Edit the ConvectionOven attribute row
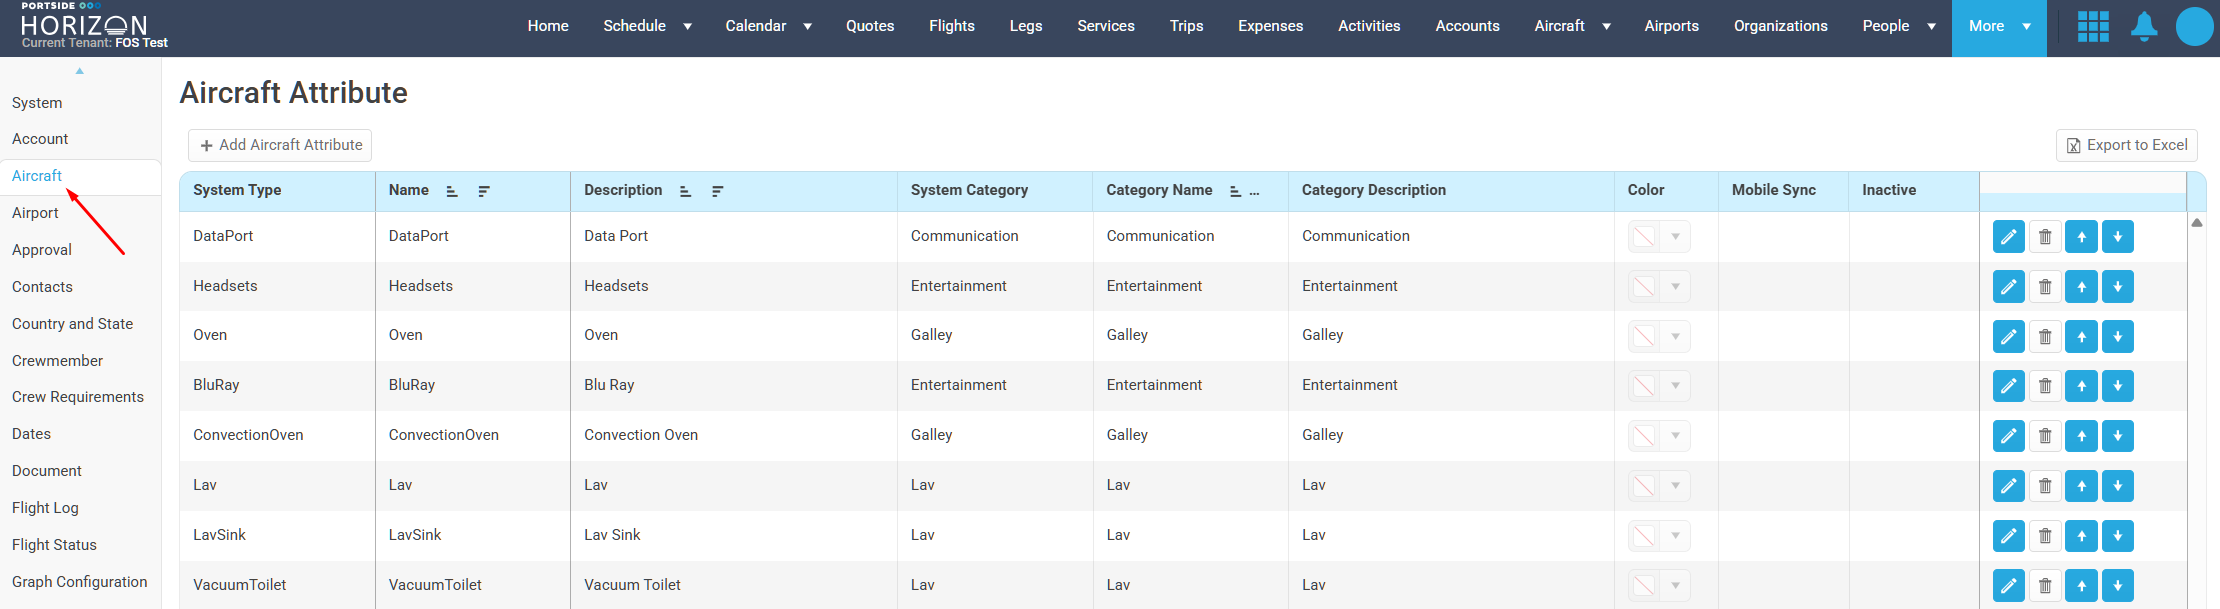 [2008, 436]
